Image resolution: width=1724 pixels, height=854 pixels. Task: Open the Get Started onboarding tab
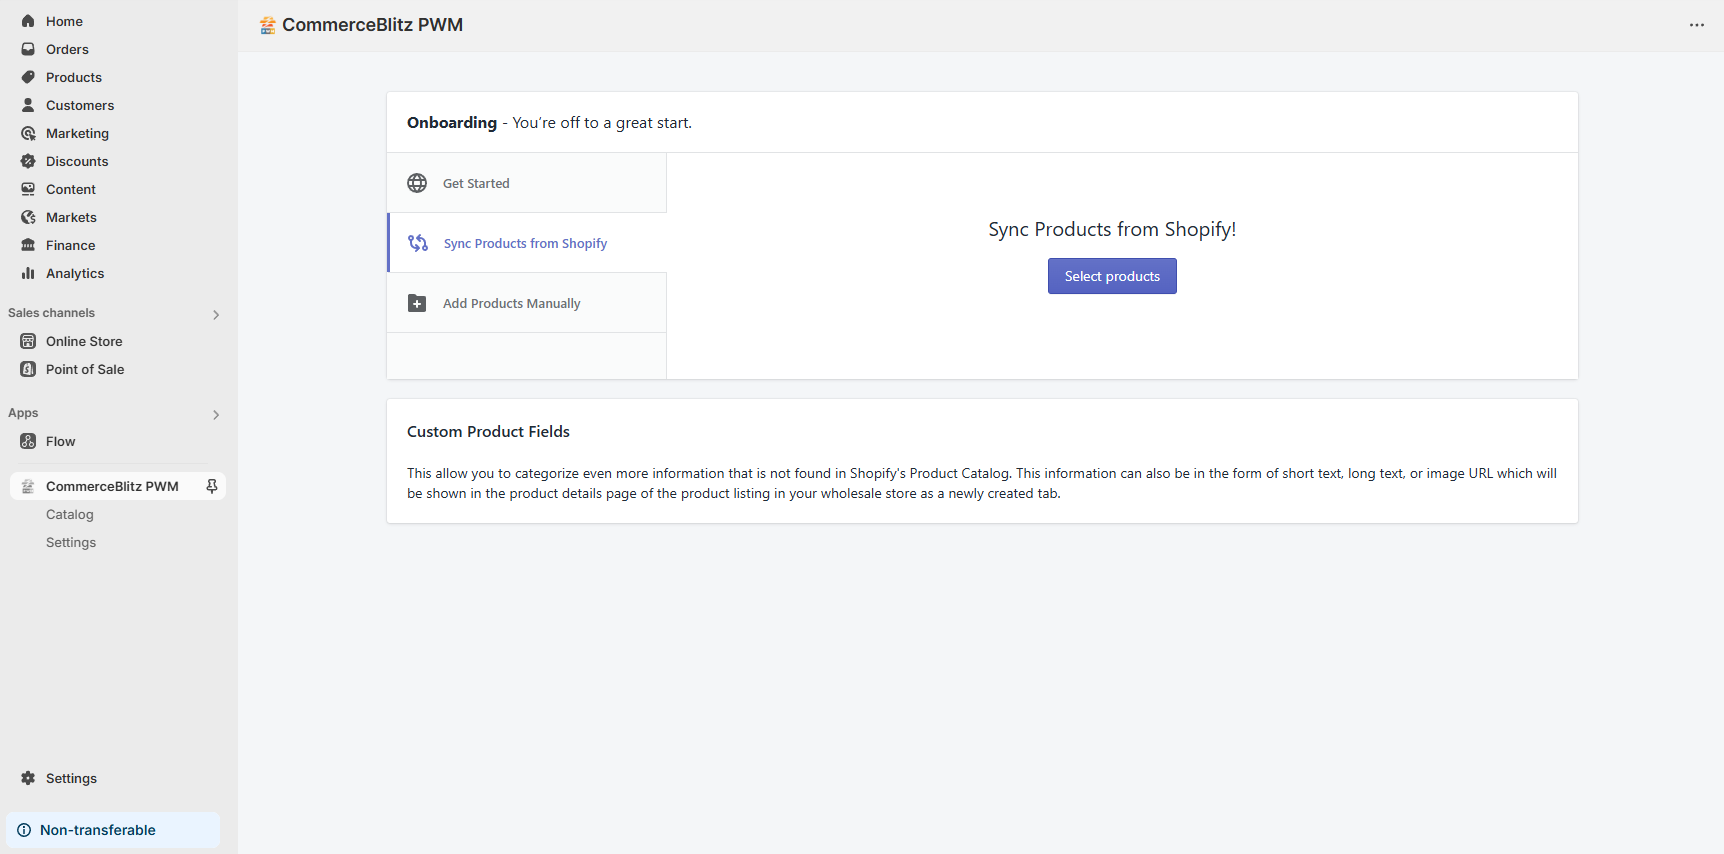pos(527,183)
